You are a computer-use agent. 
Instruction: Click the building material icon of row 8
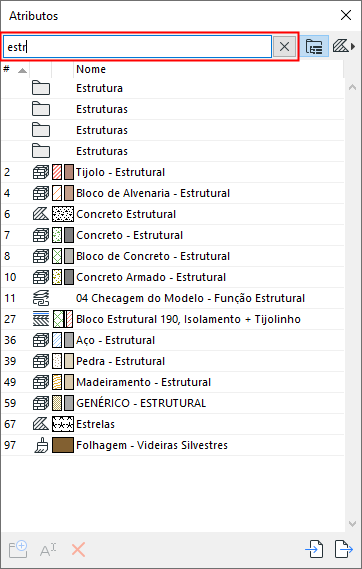tap(41, 256)
